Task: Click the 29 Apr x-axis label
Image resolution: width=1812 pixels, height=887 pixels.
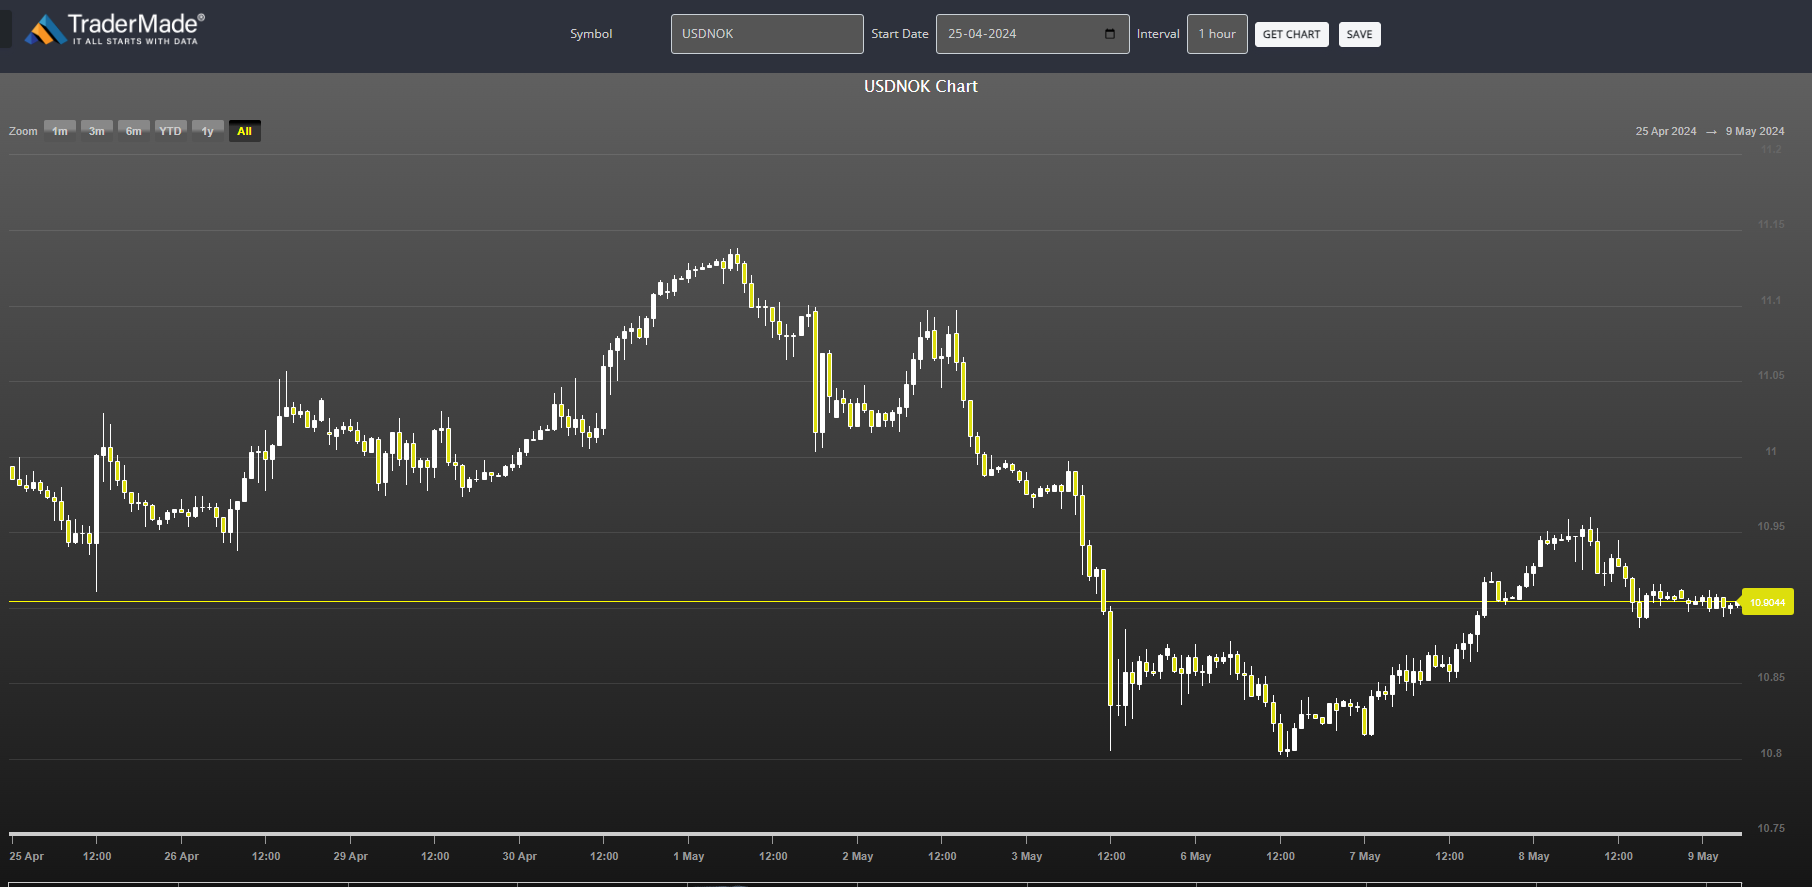Action: click(x=351, y=856)
